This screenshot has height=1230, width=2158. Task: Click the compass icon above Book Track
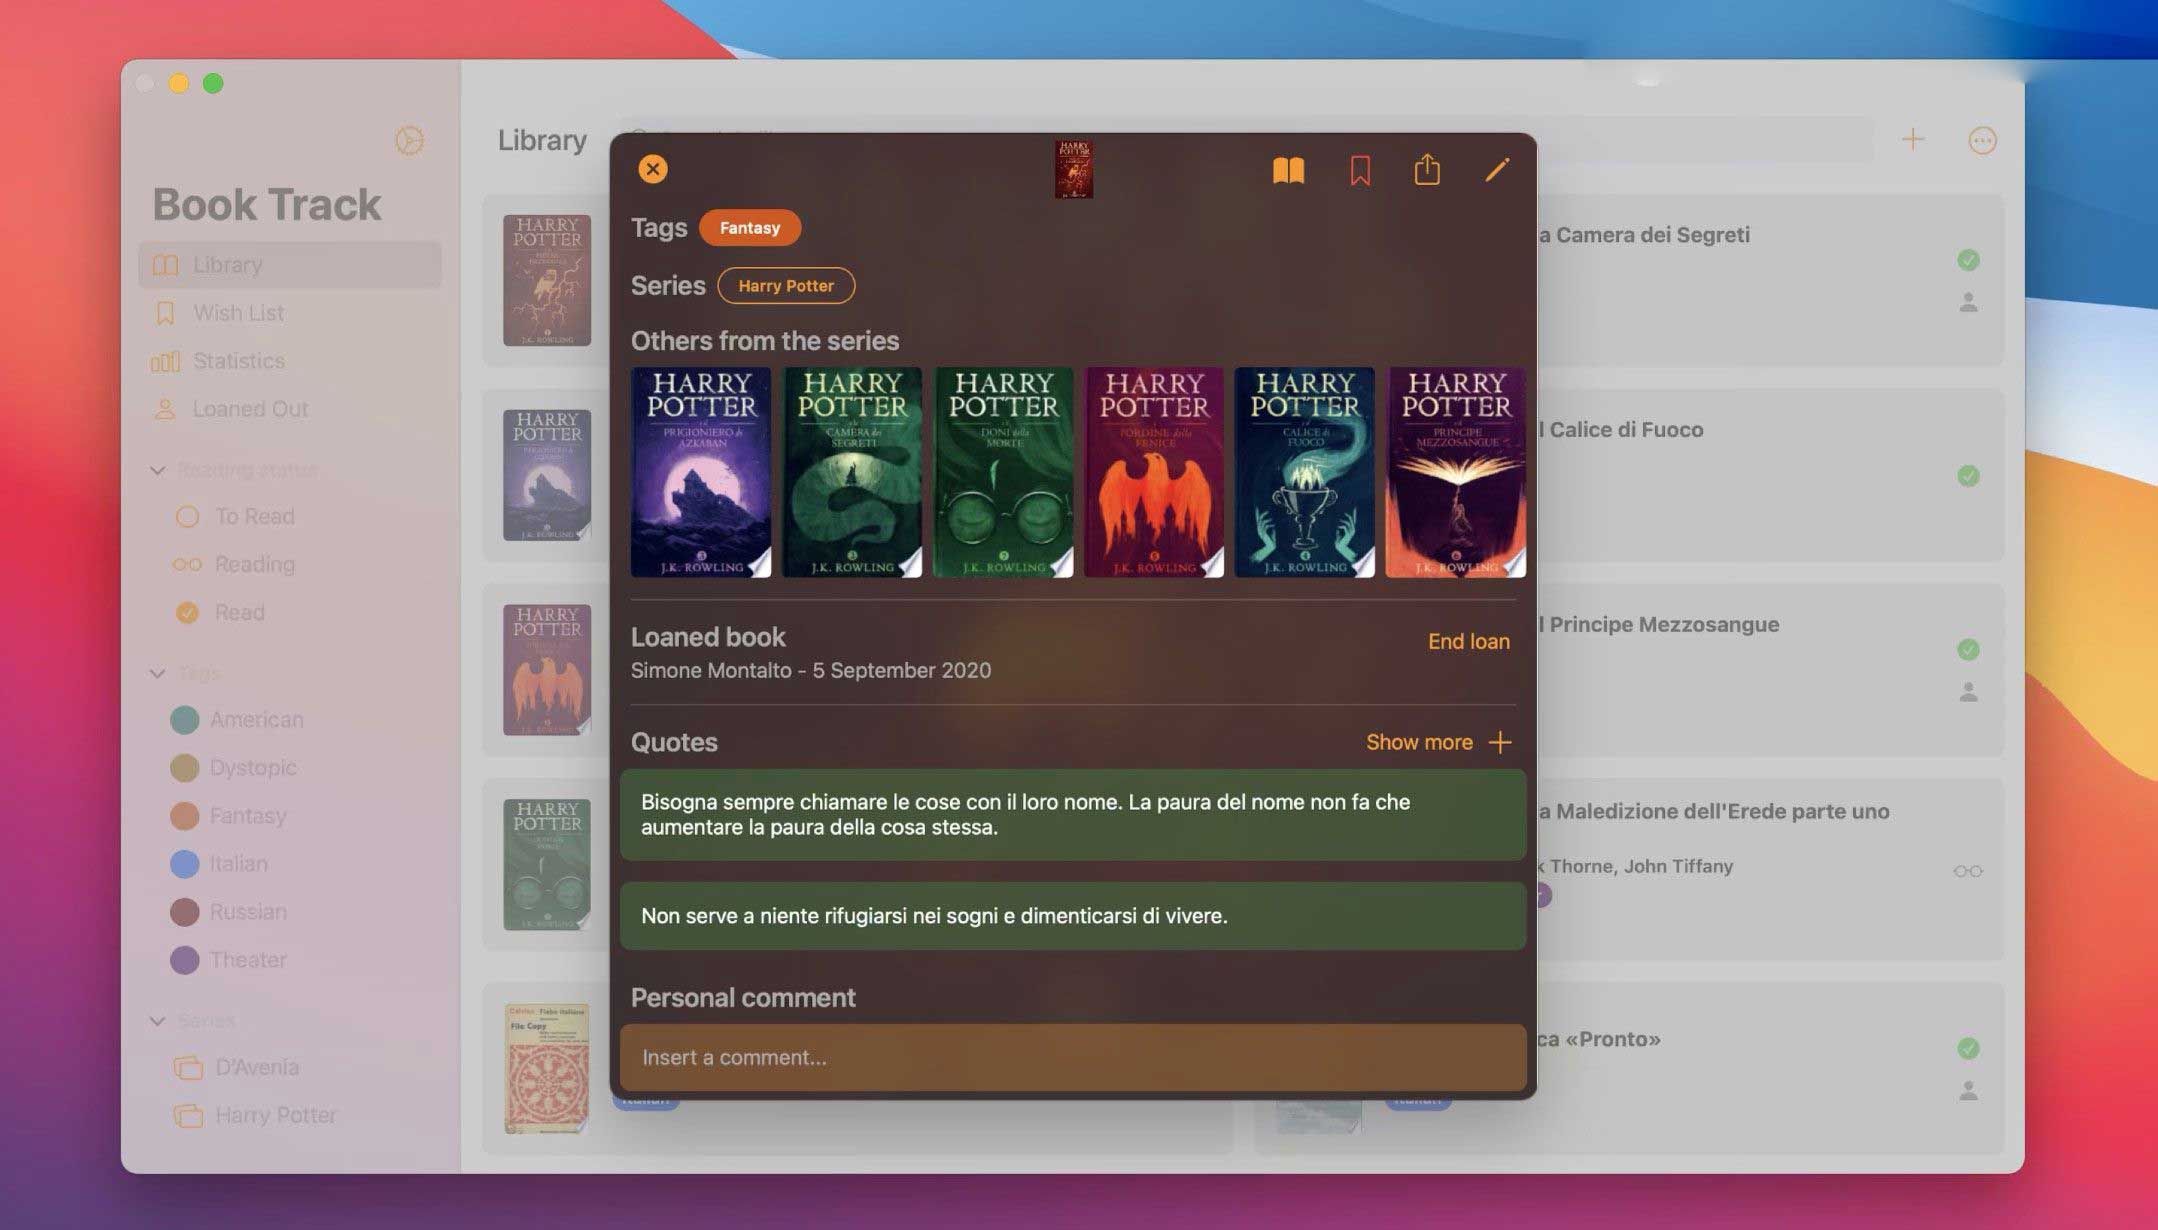409,141
